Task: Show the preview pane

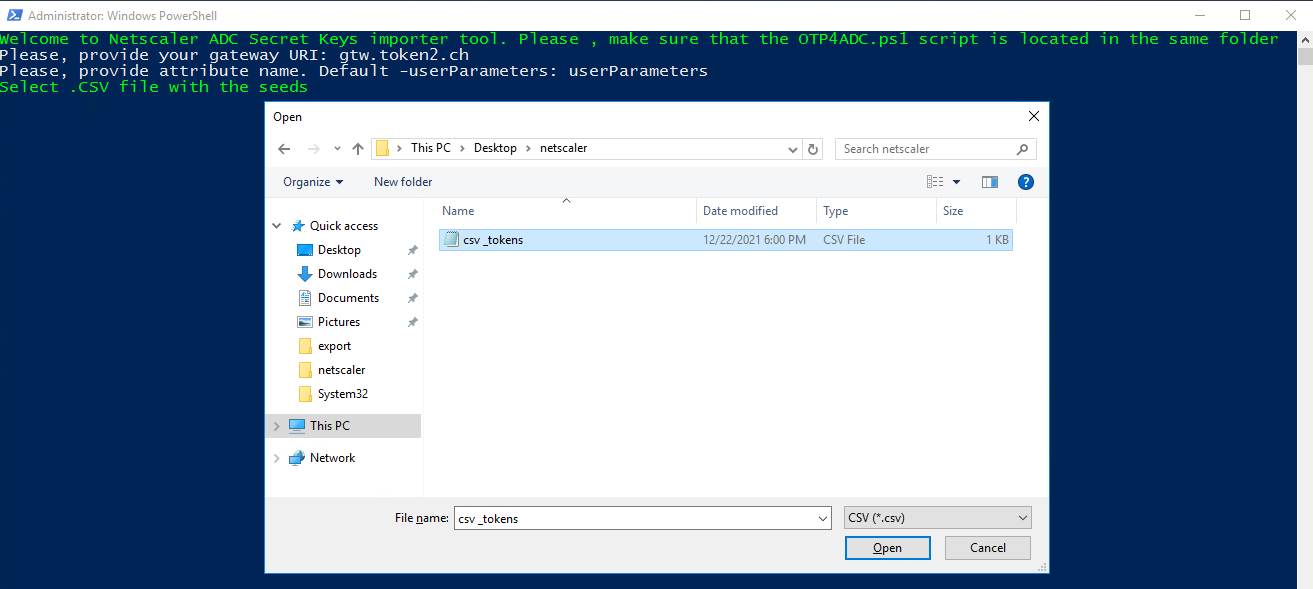Action: pyautogui.click(x=990, y=182)
